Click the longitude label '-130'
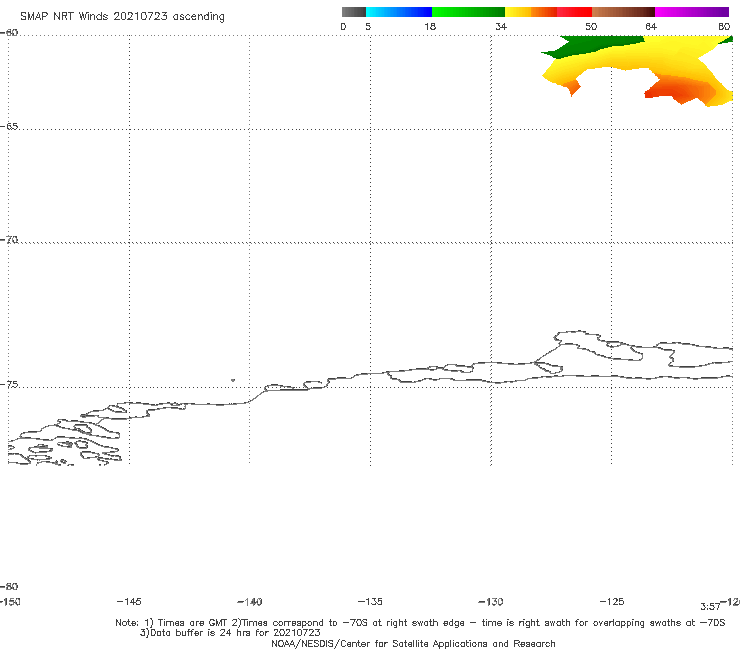The height and width of the screenshot is (650, 740). click(x=491, y=602)
